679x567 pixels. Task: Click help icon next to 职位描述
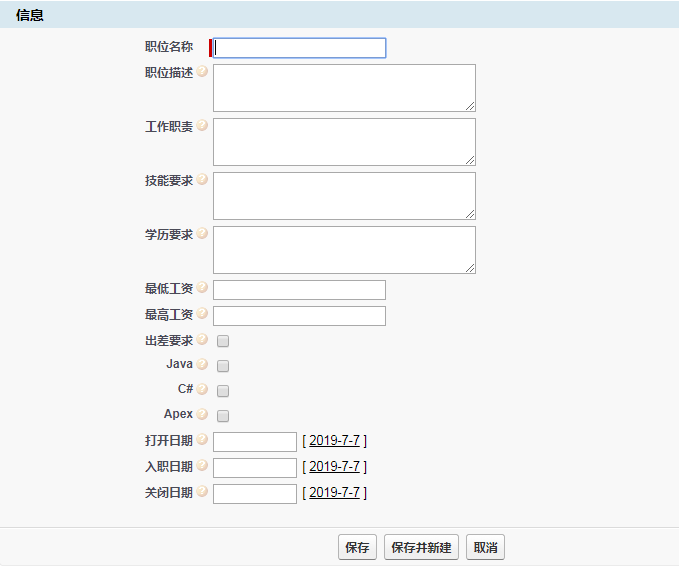click(x=202, y=72)
